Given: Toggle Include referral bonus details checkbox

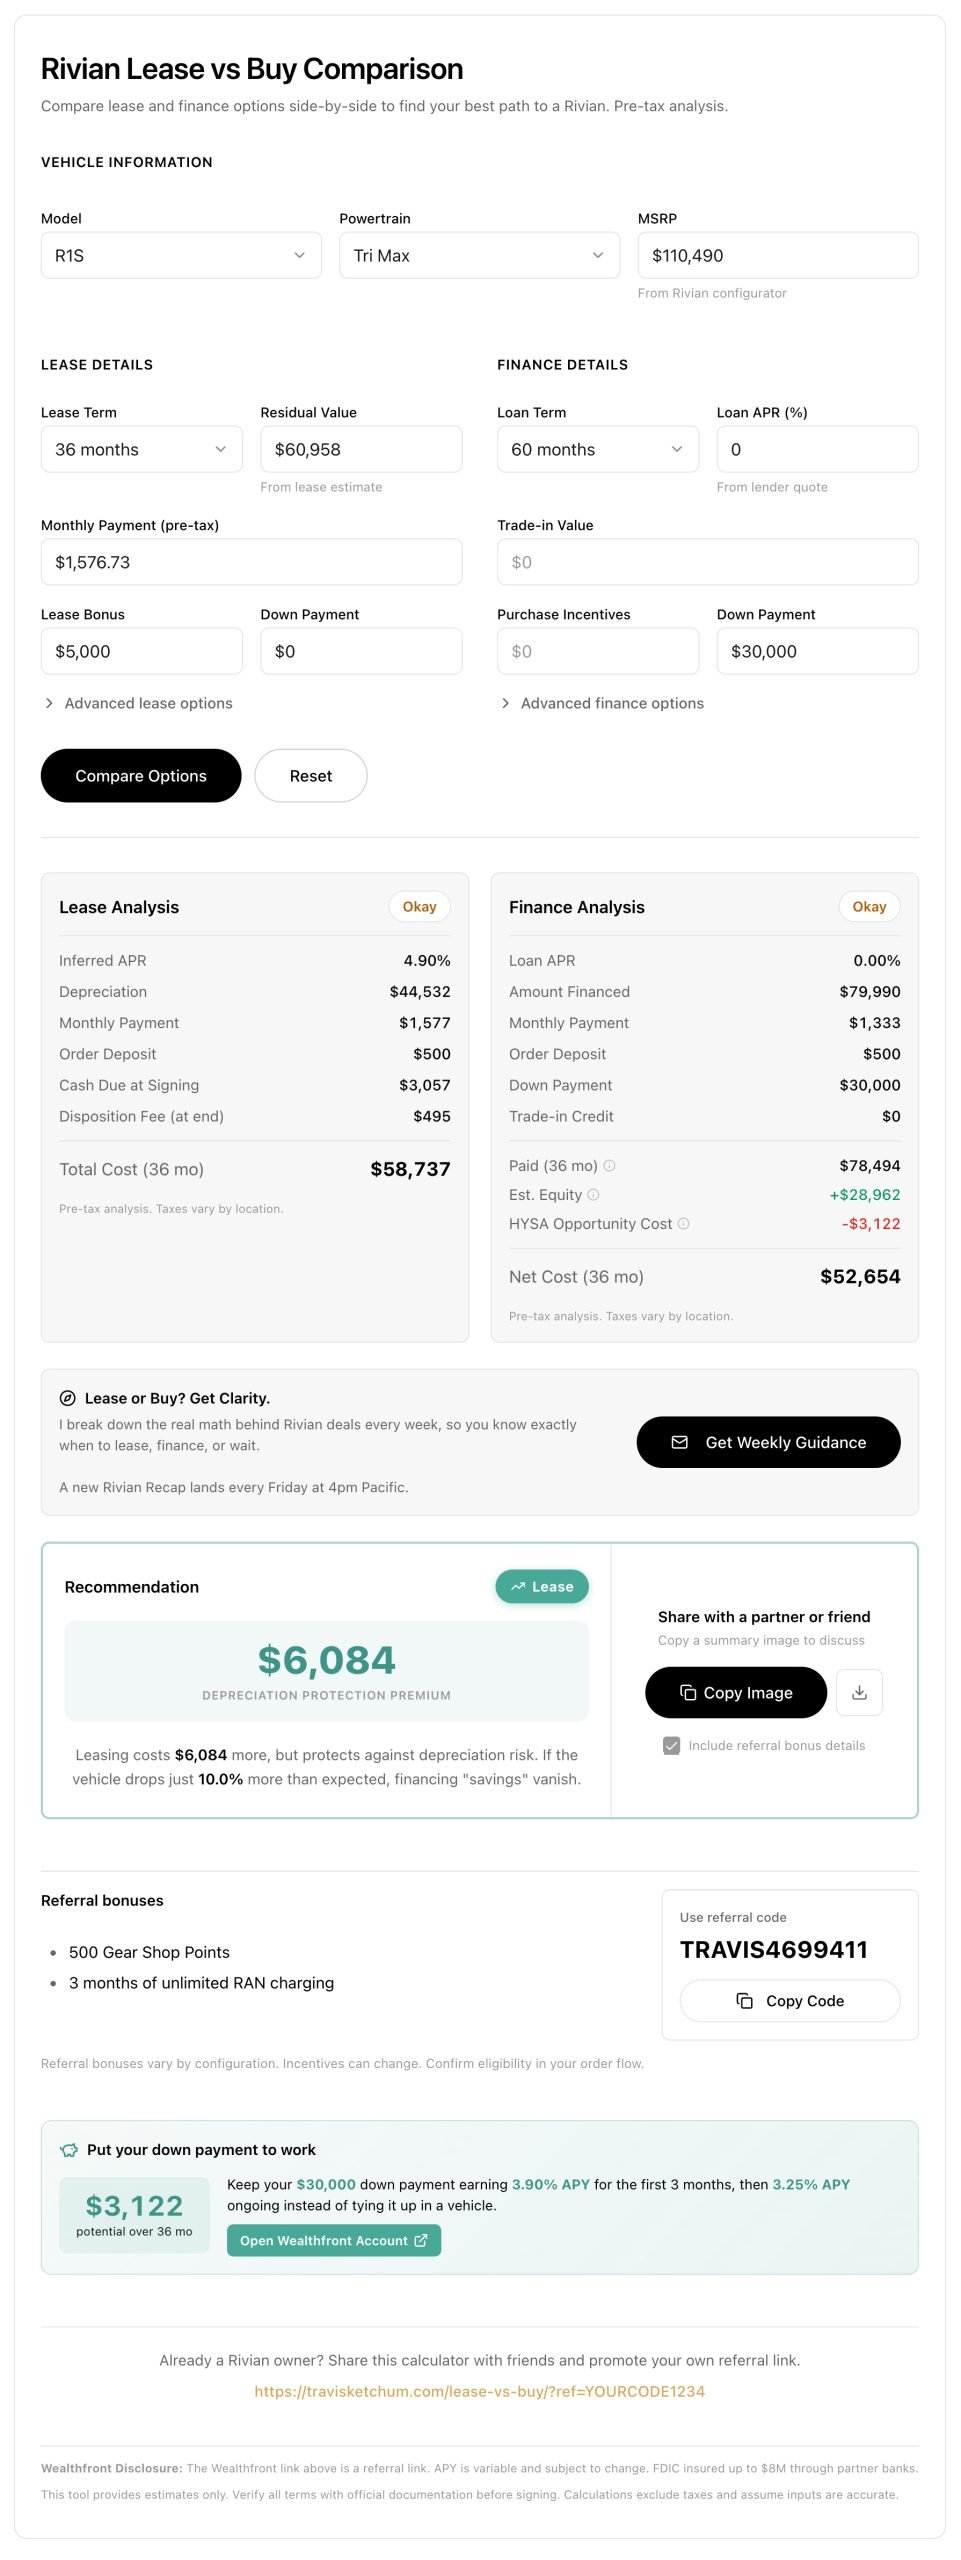Looking at the screenshot, I should point(672,1746).
